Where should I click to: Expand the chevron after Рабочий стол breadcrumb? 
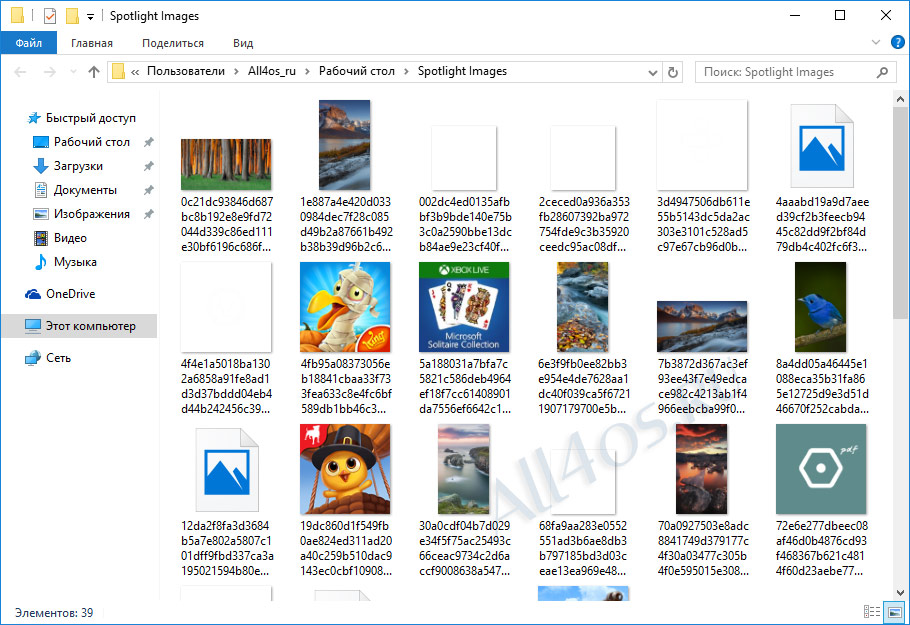pos(406,71)
